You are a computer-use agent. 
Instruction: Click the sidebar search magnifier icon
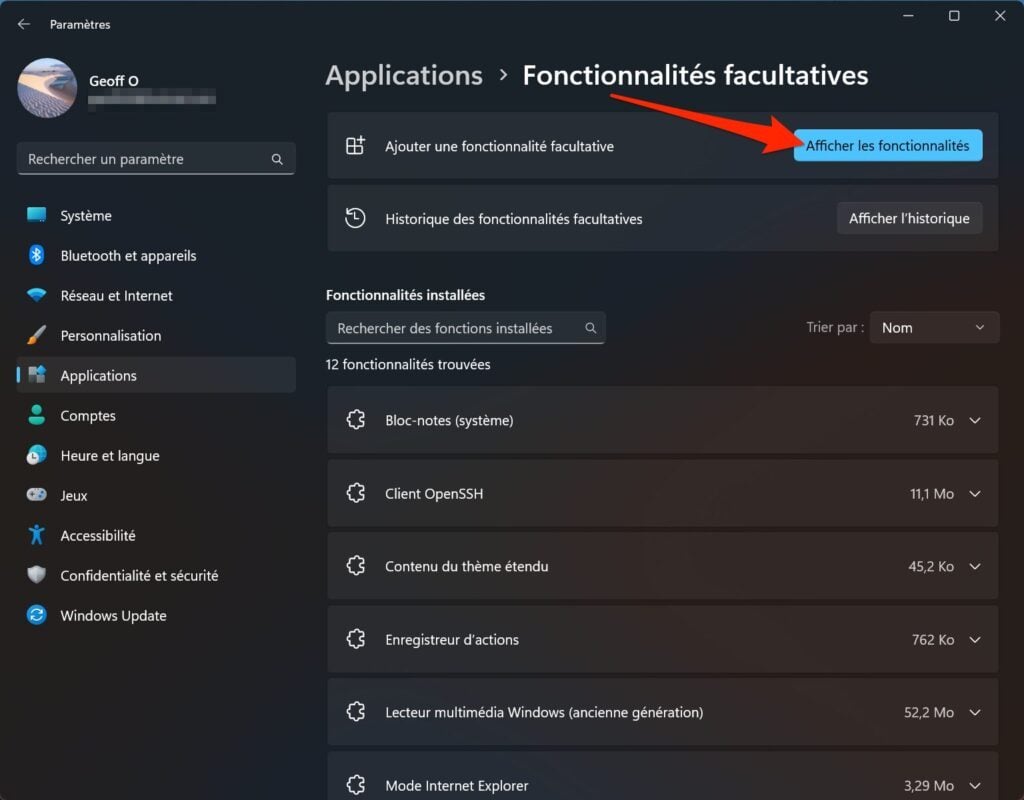(x=277, y=159)
